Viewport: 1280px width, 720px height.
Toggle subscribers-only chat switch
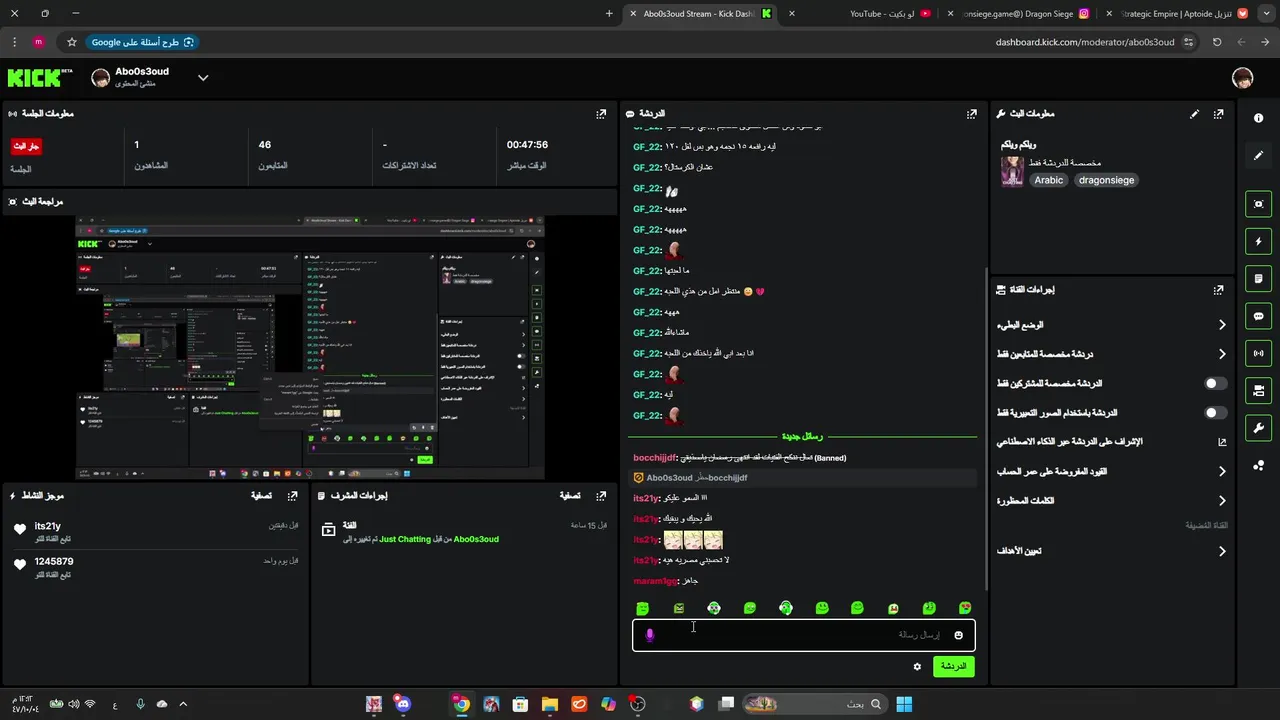coord(1215,383)
